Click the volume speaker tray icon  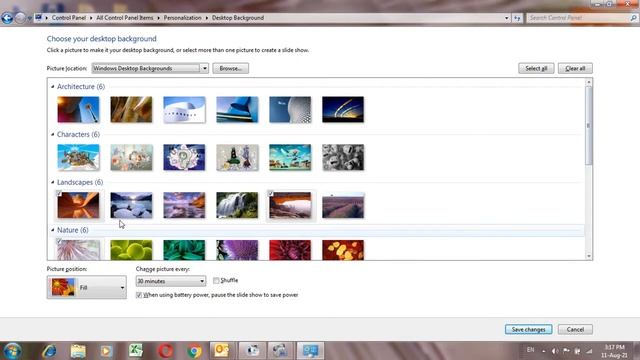click(x=555, y=351)
